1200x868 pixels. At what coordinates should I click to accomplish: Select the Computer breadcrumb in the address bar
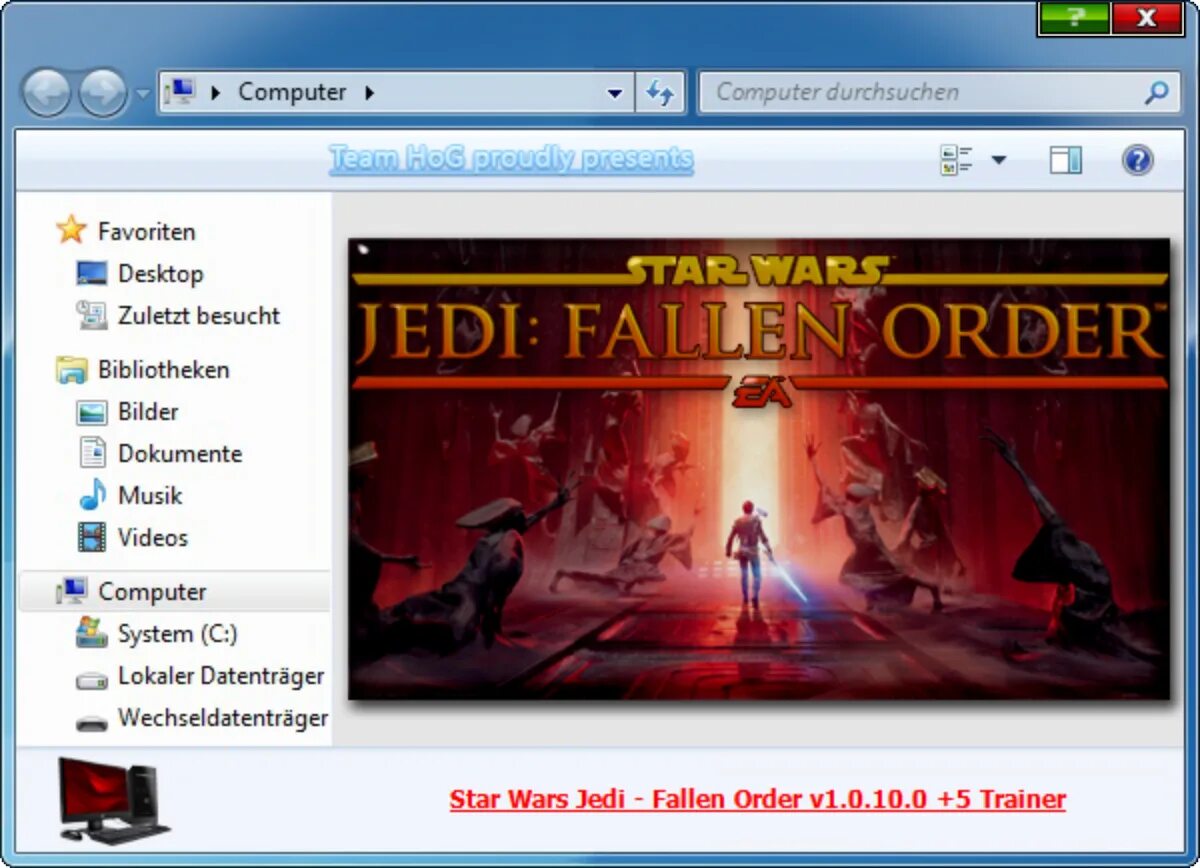[292, 92]
